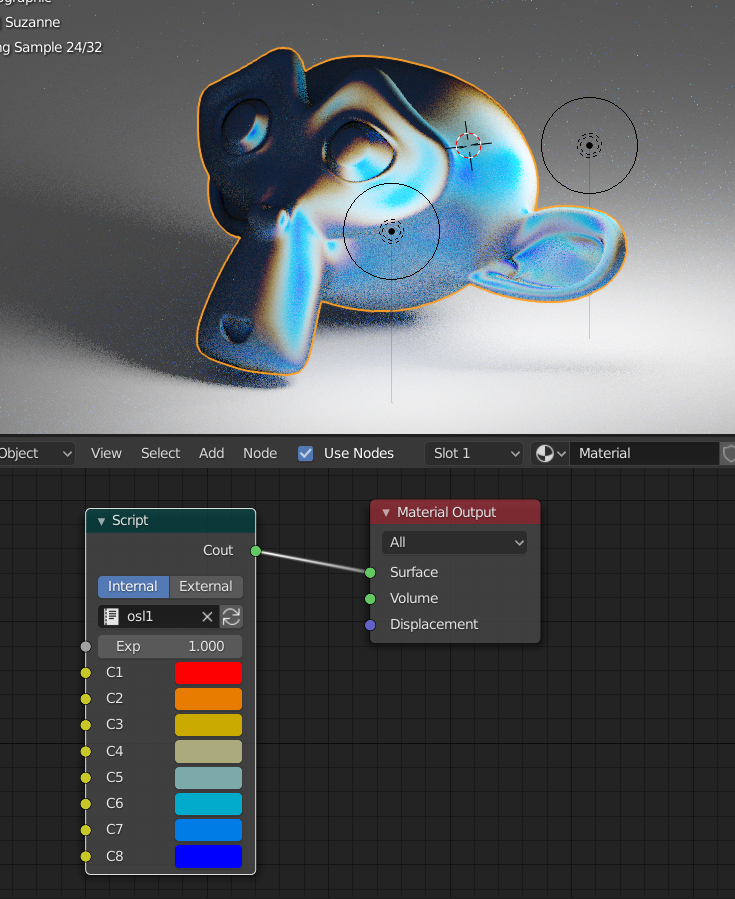Click the C4 input socket
The image size is (735, 899).
tap(86, 752)
